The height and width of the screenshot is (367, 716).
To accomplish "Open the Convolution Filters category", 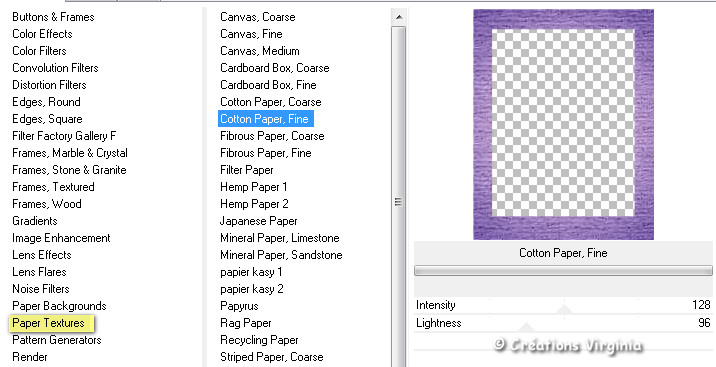I will coord(55,68).
